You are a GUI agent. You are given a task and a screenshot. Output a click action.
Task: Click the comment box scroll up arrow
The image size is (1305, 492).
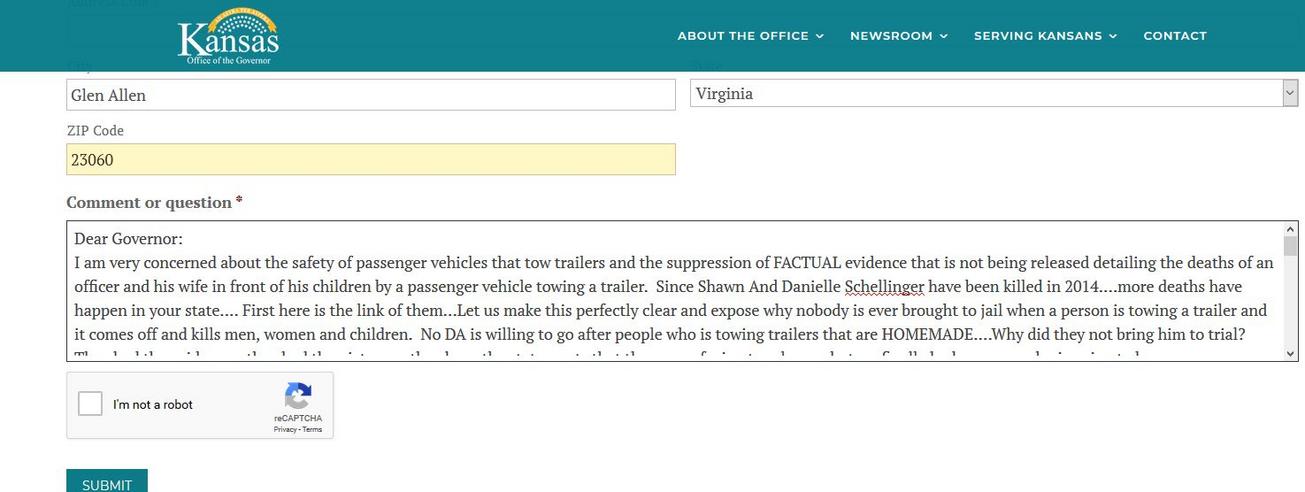click(1290, 229)
